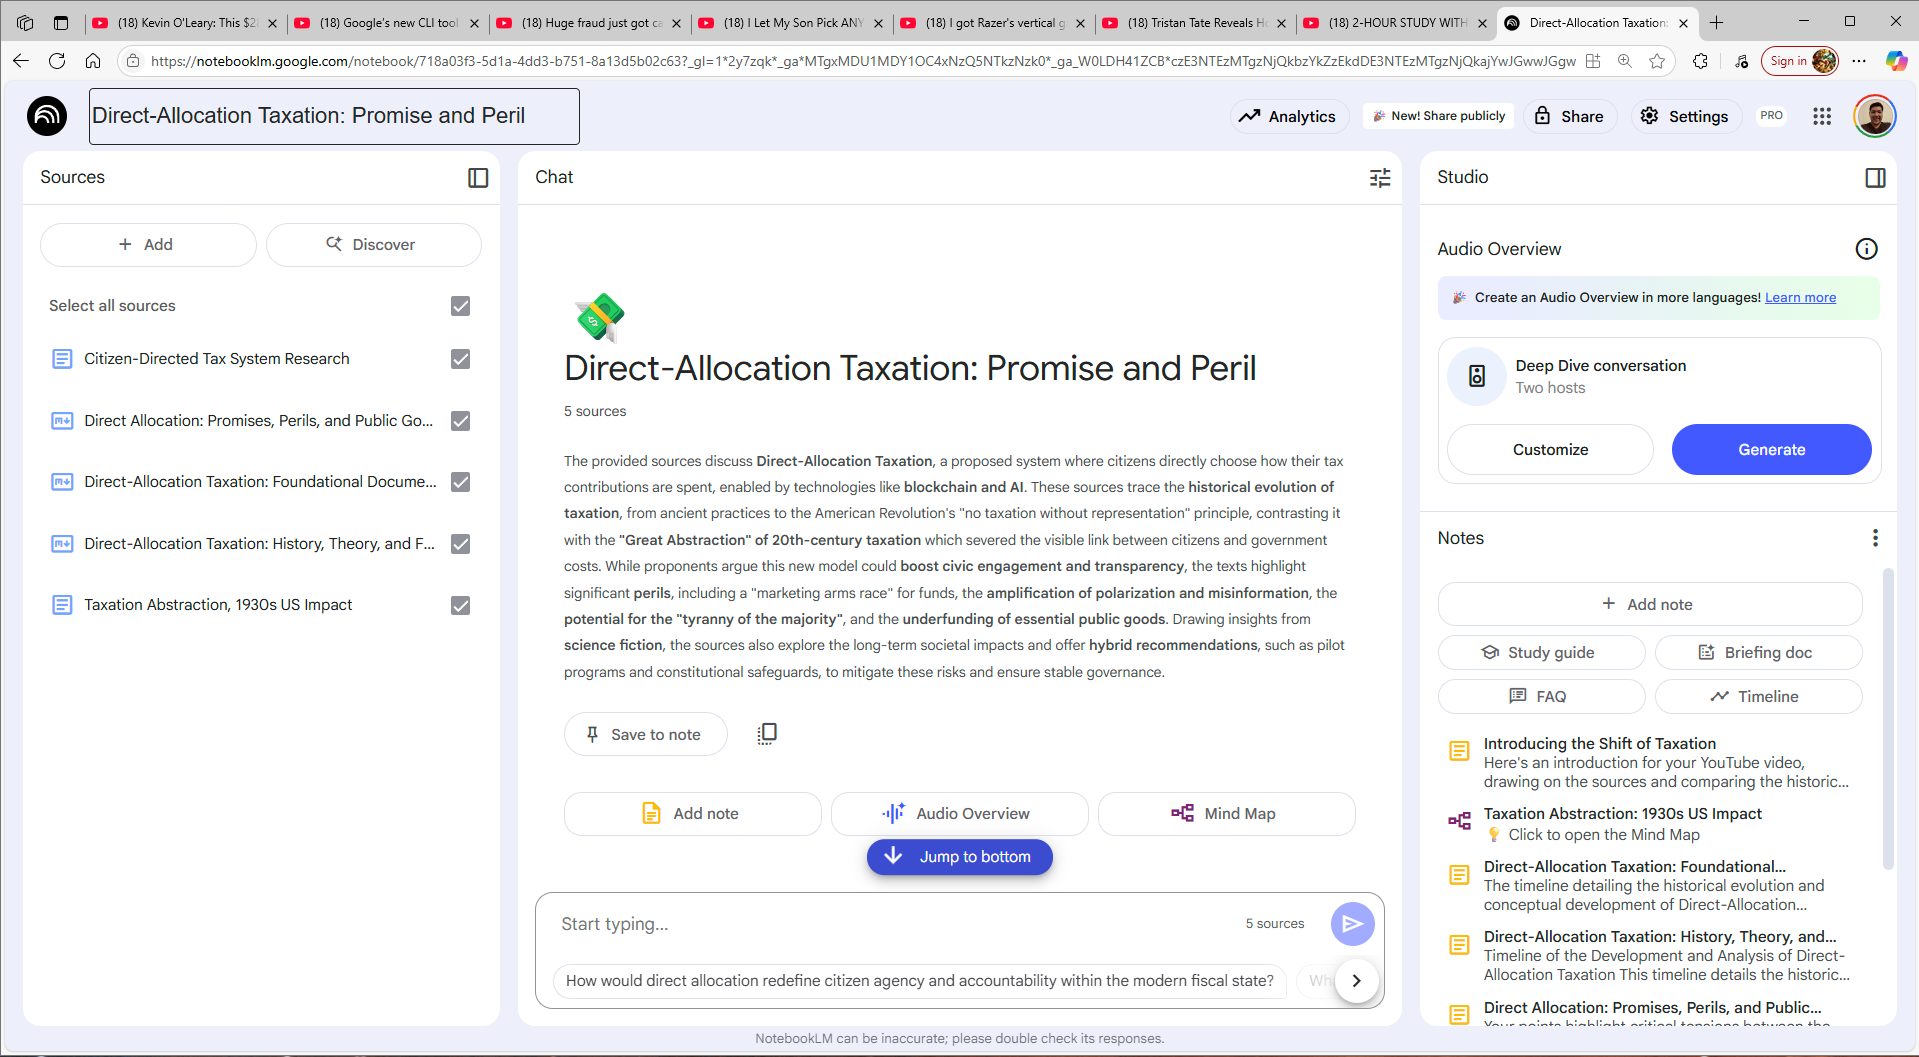1919x1057 pixels.
Task: Collapse the Studio panel using its icon
Action: click(1875, 178)
